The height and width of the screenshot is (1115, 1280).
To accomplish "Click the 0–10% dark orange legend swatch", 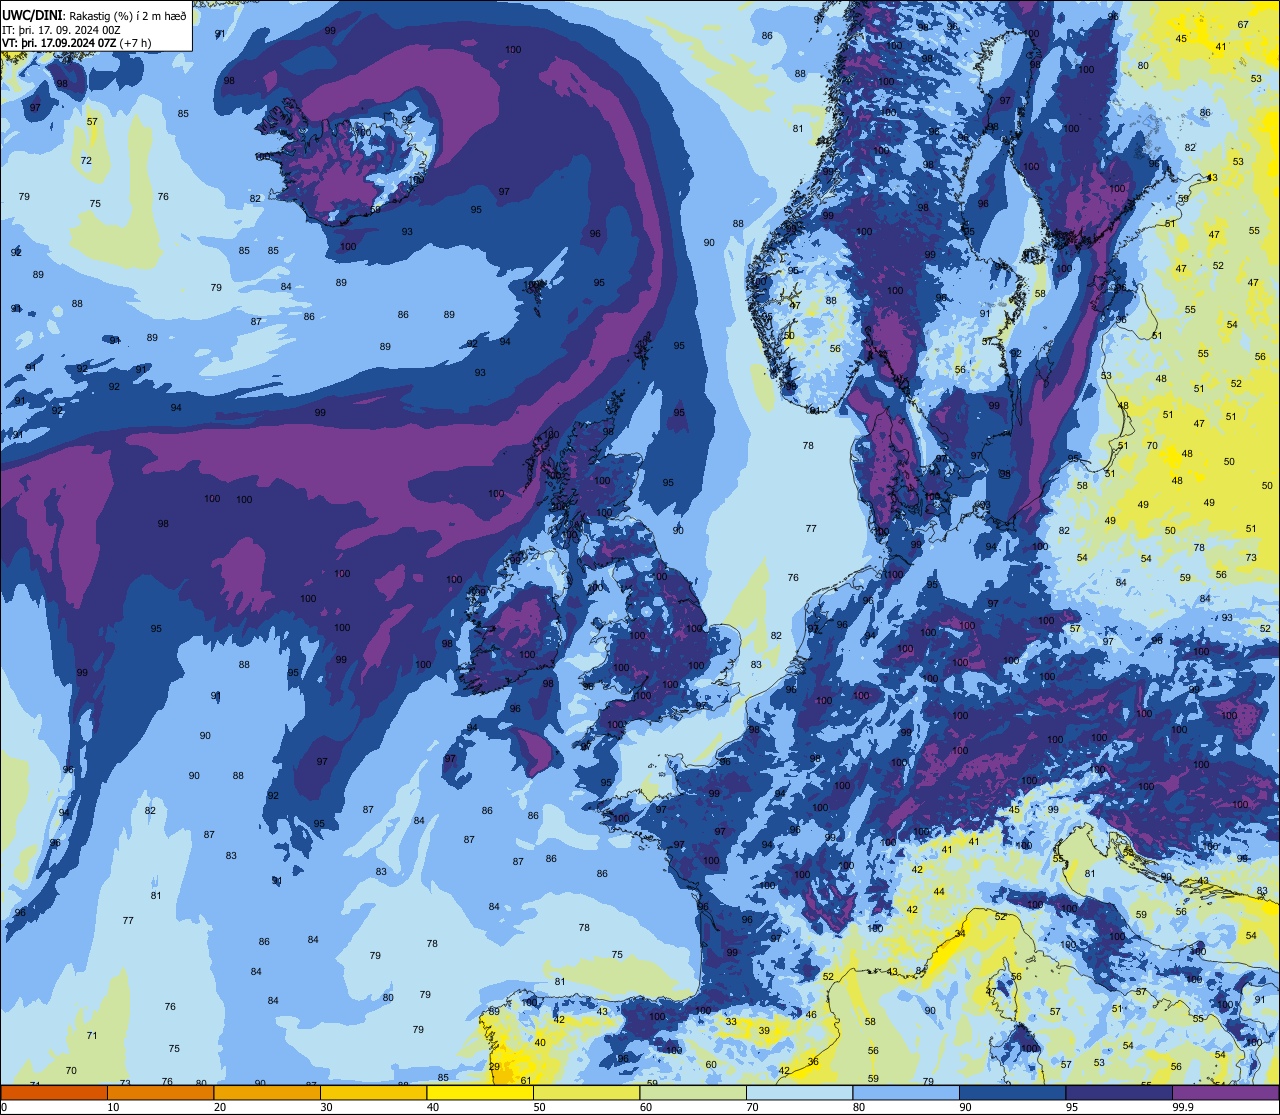I will coord(54,1093).
